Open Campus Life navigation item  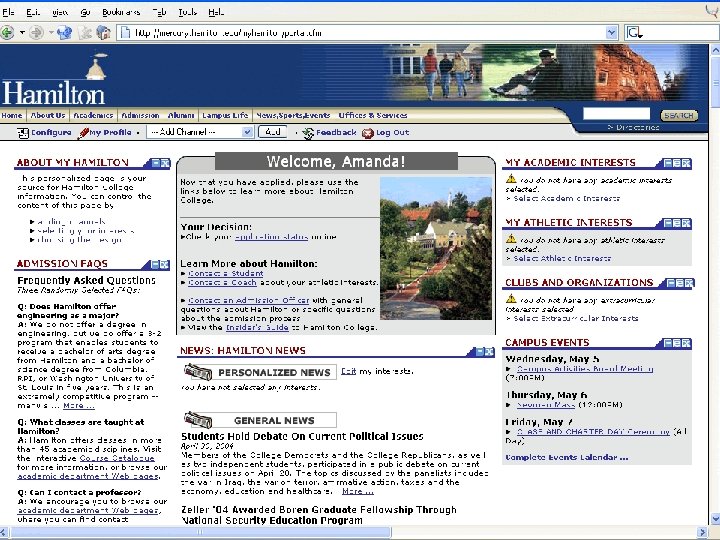225,115
